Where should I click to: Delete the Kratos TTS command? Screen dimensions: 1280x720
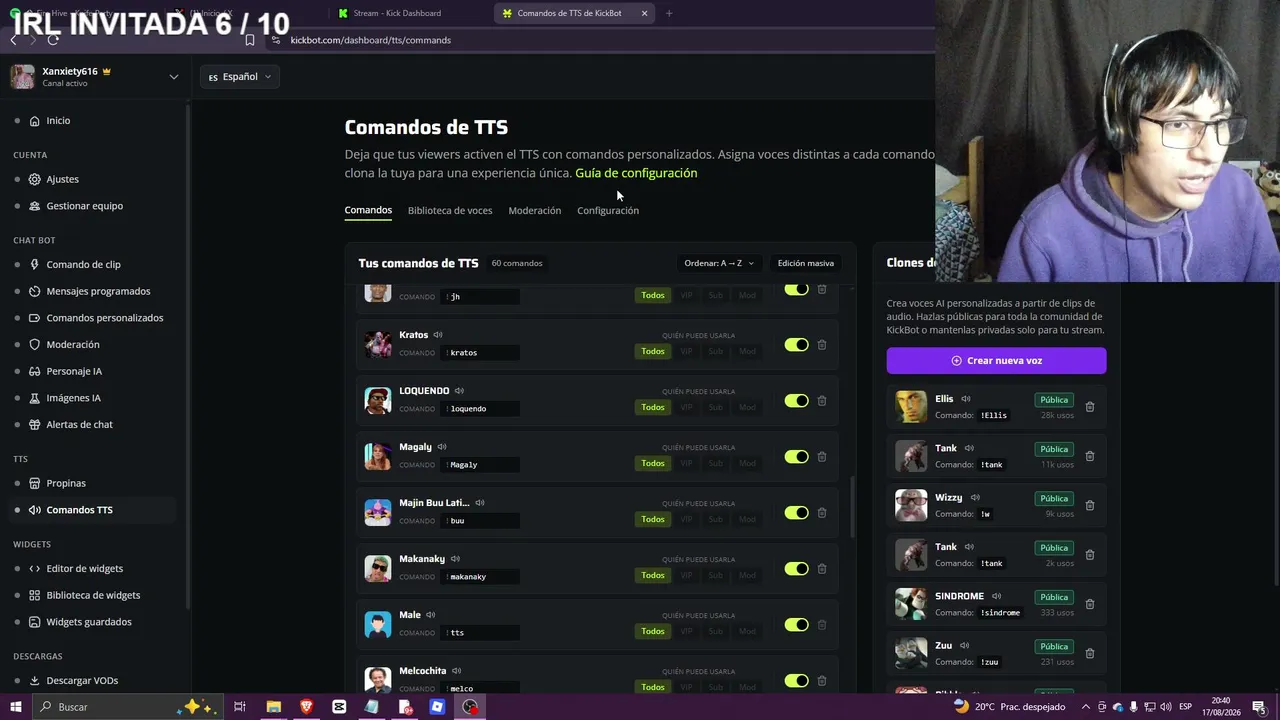coord(822,345)
